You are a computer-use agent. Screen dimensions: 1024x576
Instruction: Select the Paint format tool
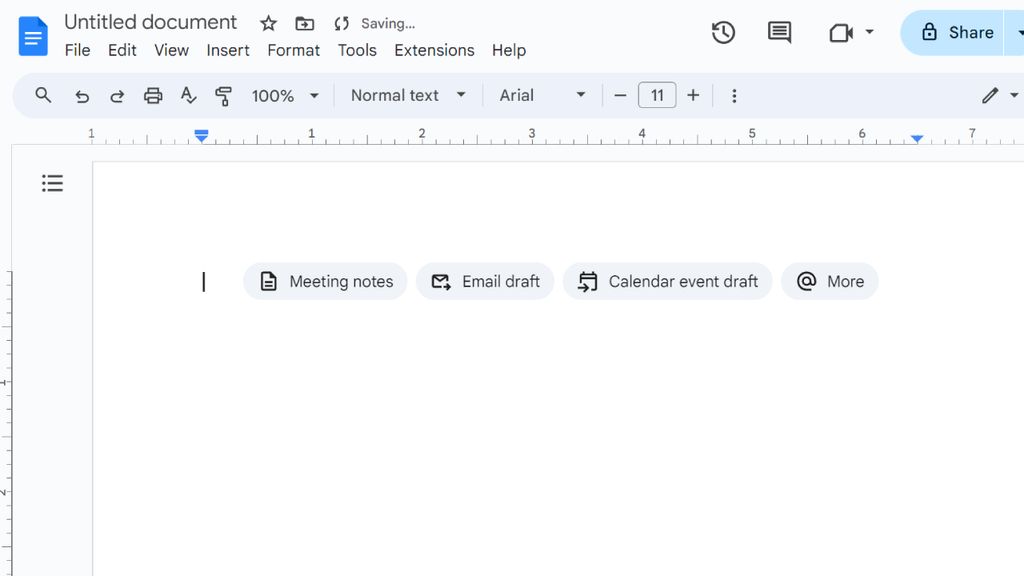[223, 95]
